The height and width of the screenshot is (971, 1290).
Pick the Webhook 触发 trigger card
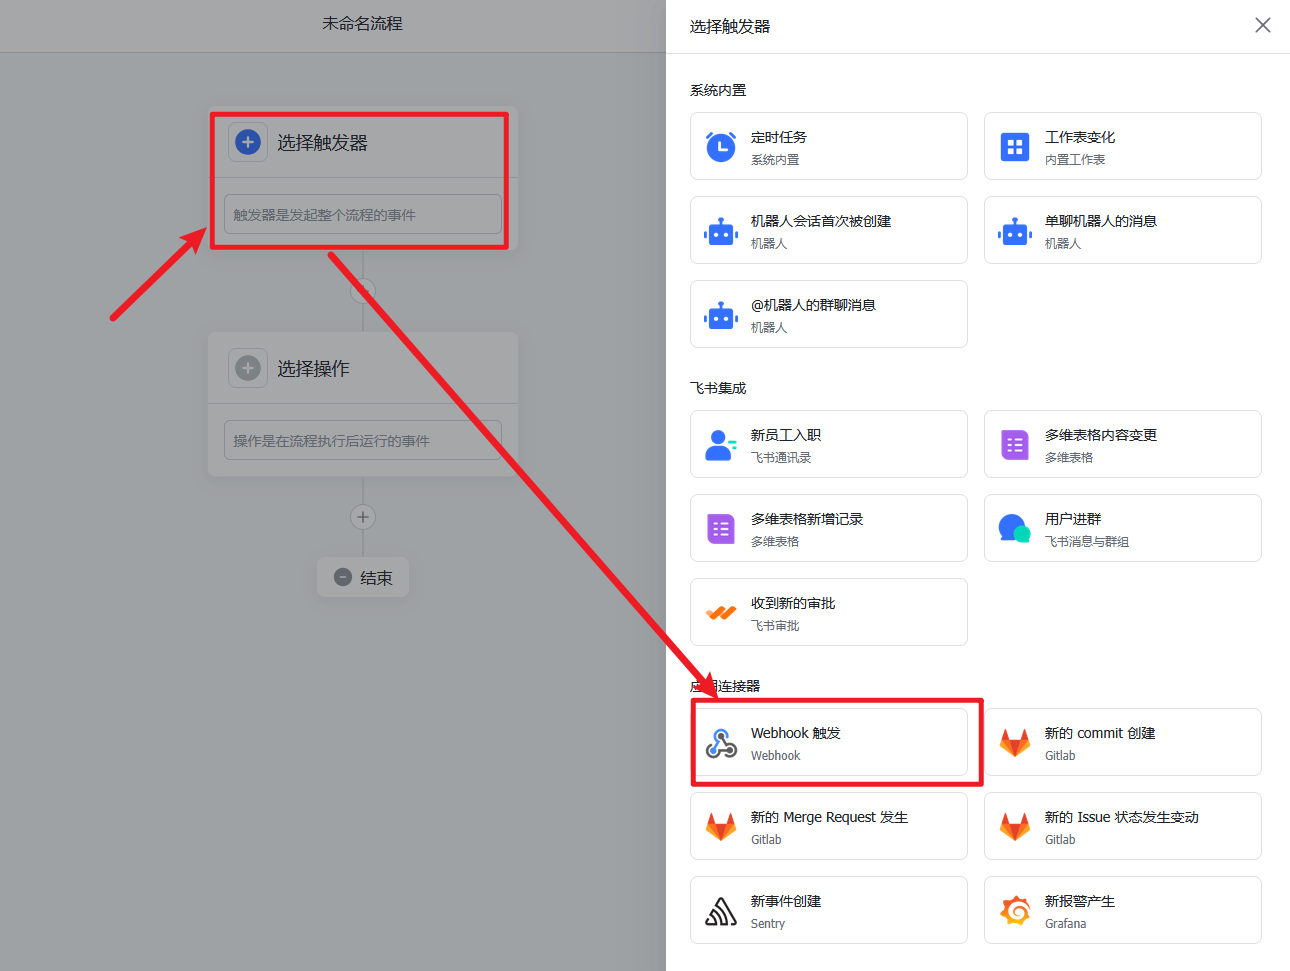[829, 742]
